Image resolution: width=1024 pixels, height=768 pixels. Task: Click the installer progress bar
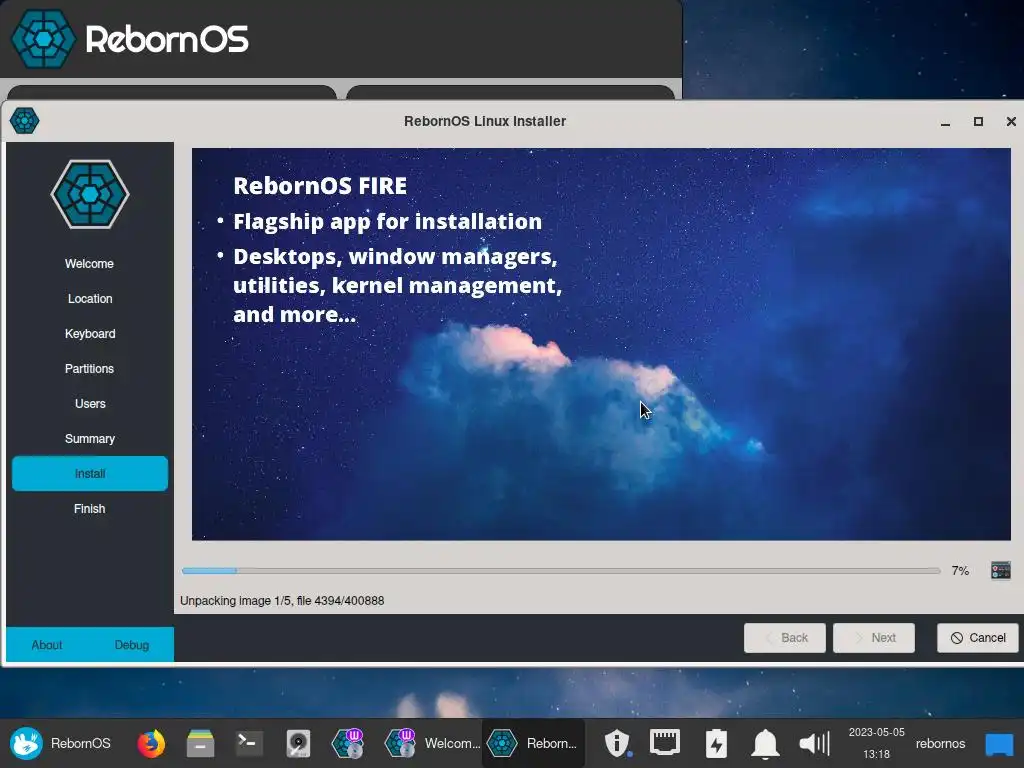click(x=561, y=571)
